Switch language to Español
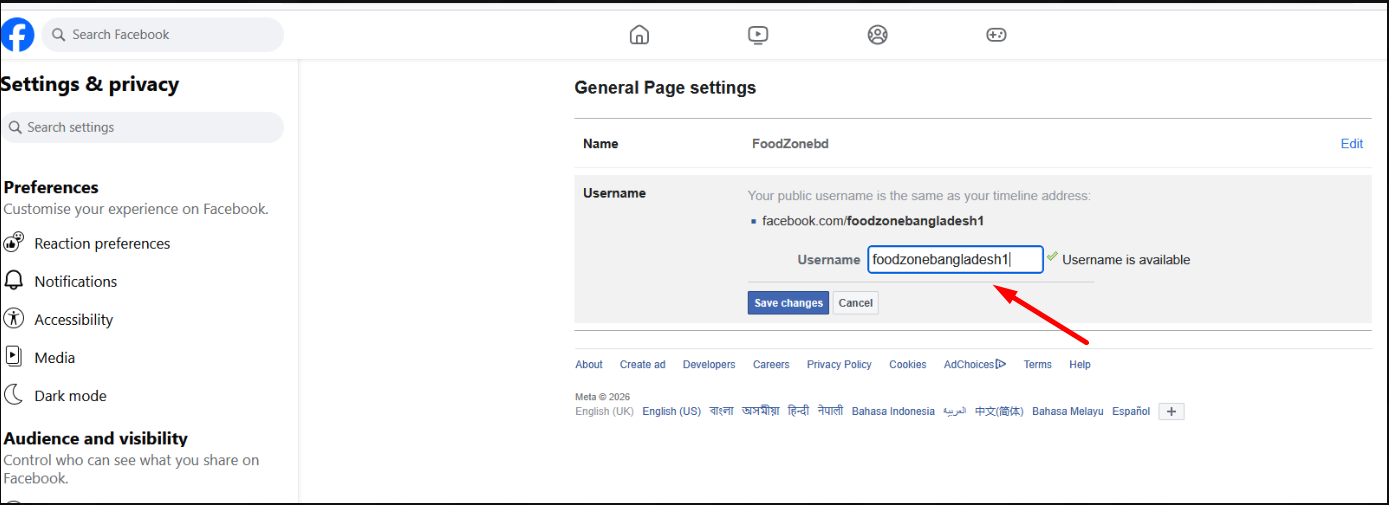1389x505 pixels. [1131, 412]
